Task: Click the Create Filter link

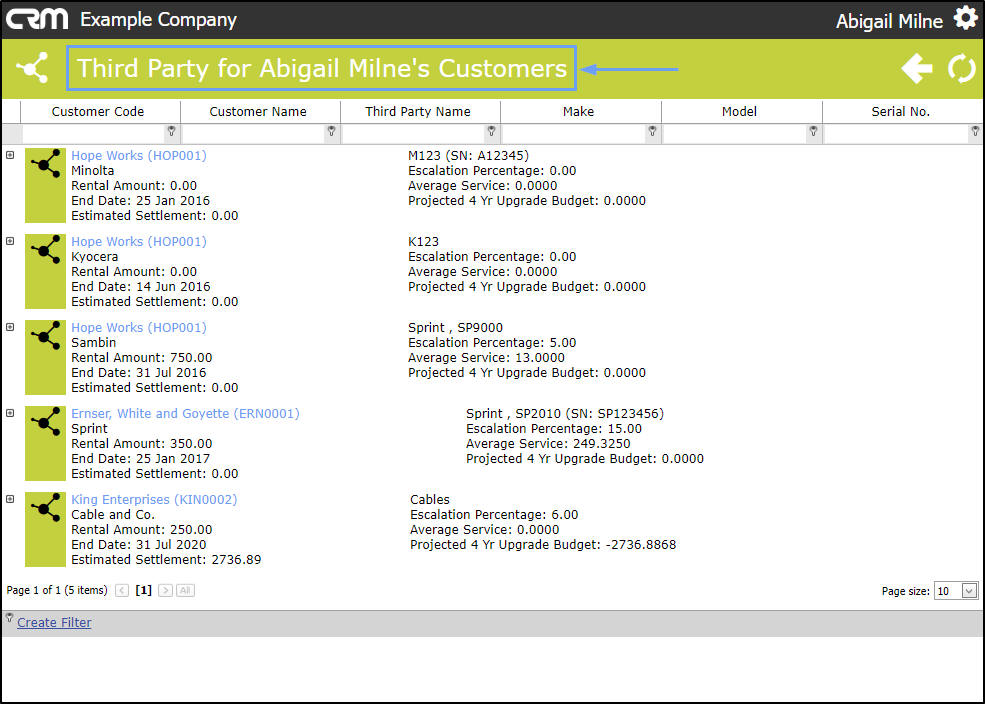Action: 54,622
